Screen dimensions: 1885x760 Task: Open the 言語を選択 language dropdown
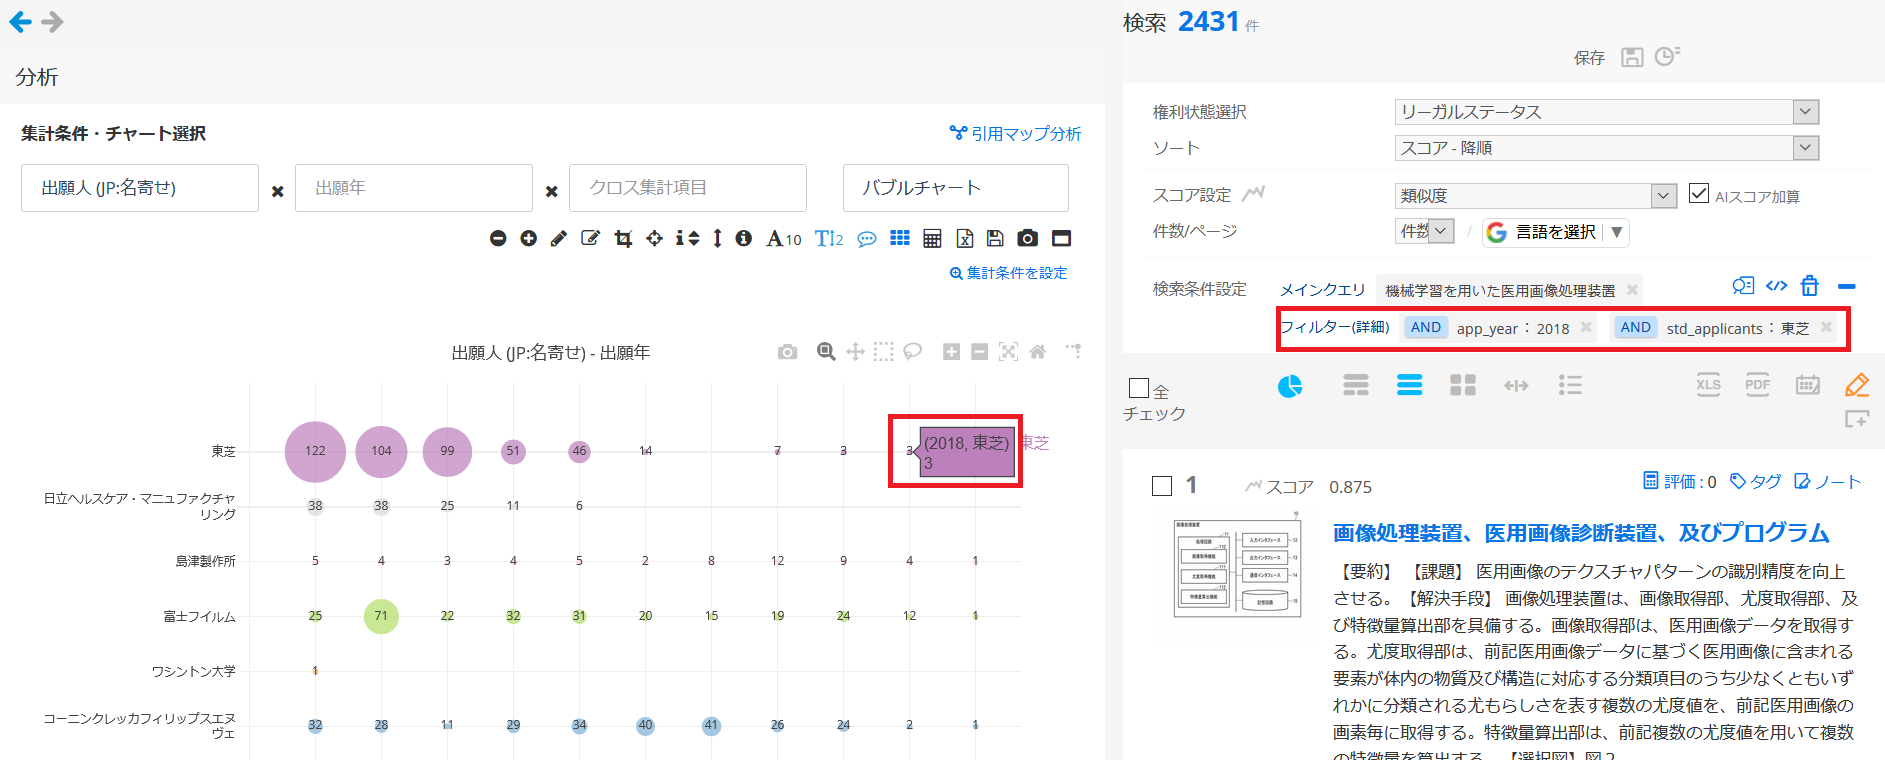[x=1556, y=232]
